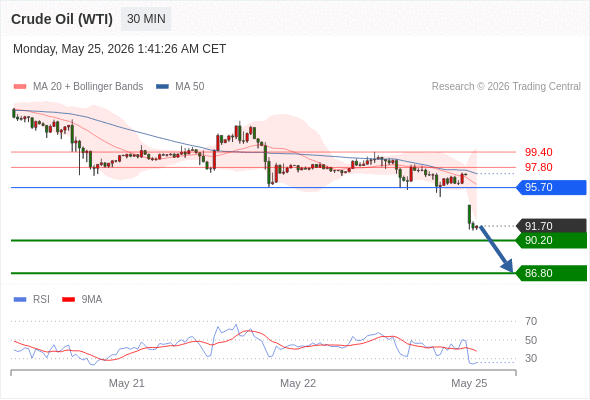This screenshot has height=400, width=590.
Task: Click the 30 MIN timeframe badge
Action: pyautogui.click(x=146, y=19)
